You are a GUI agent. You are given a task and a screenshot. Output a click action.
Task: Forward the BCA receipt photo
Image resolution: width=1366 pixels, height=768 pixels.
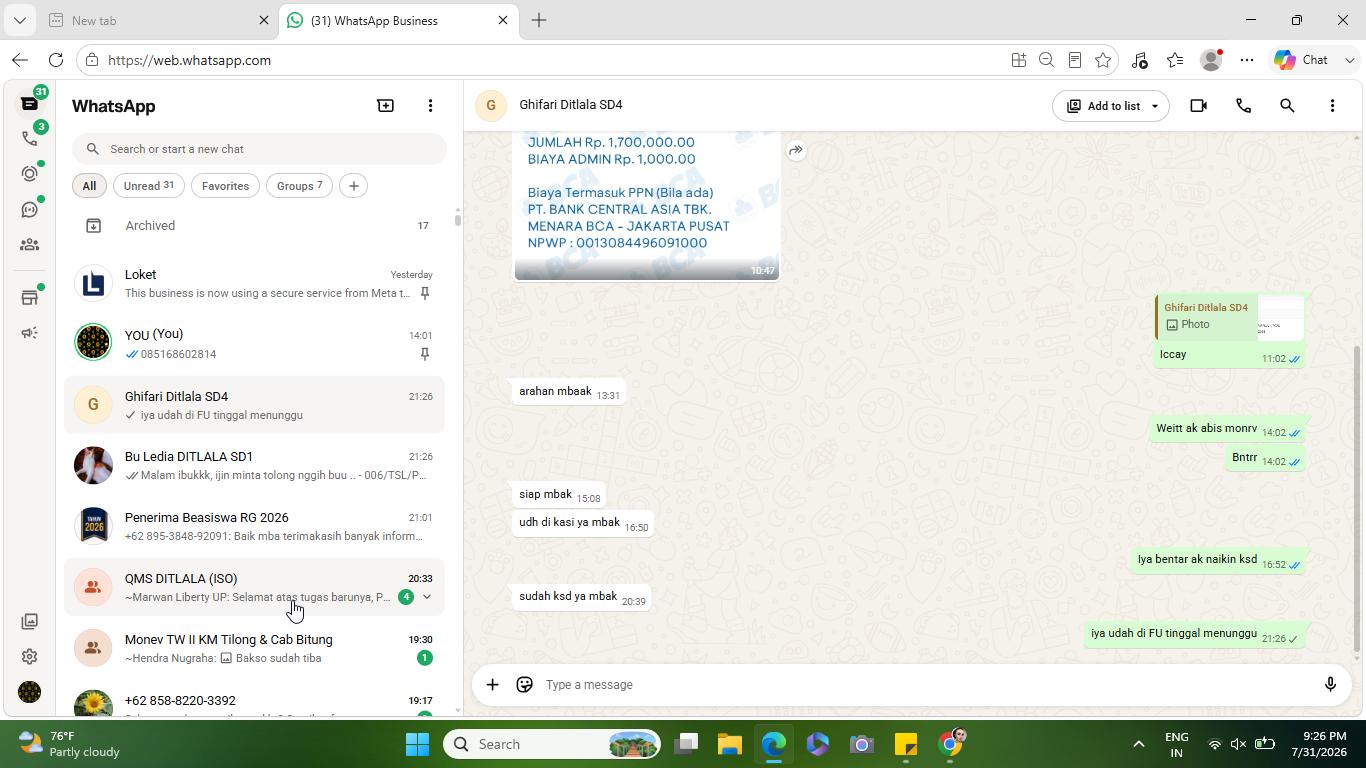(x=795, y=150)
